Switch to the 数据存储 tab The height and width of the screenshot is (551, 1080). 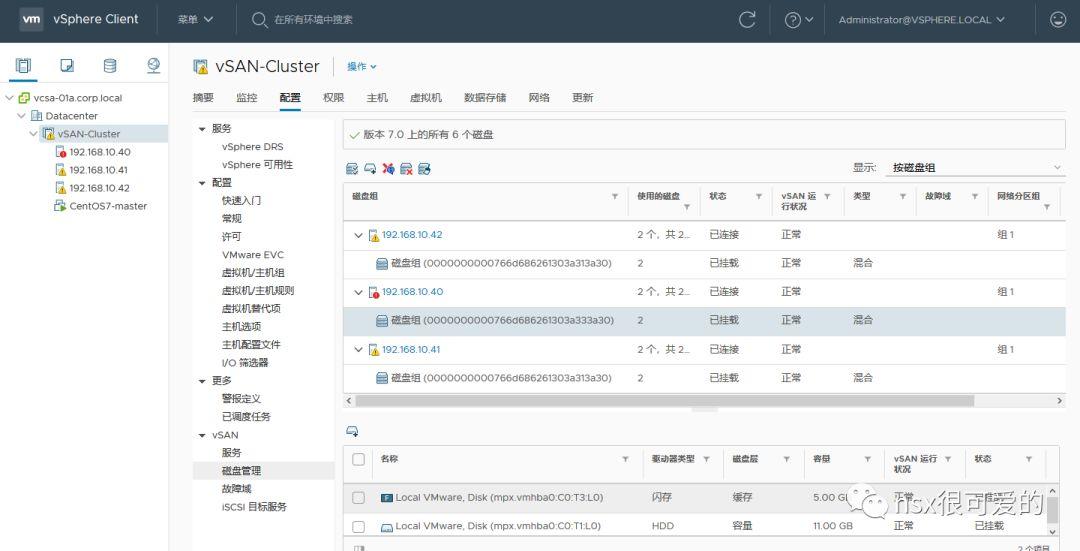pos(485,98)
